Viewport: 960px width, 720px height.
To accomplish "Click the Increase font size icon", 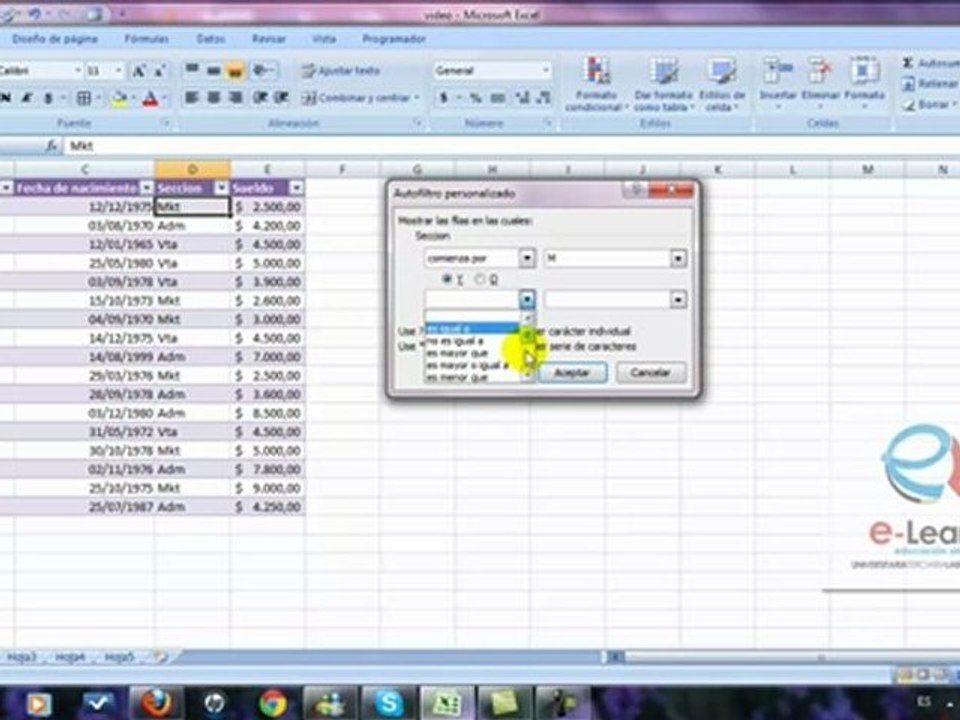I will (x=139, y=71).
